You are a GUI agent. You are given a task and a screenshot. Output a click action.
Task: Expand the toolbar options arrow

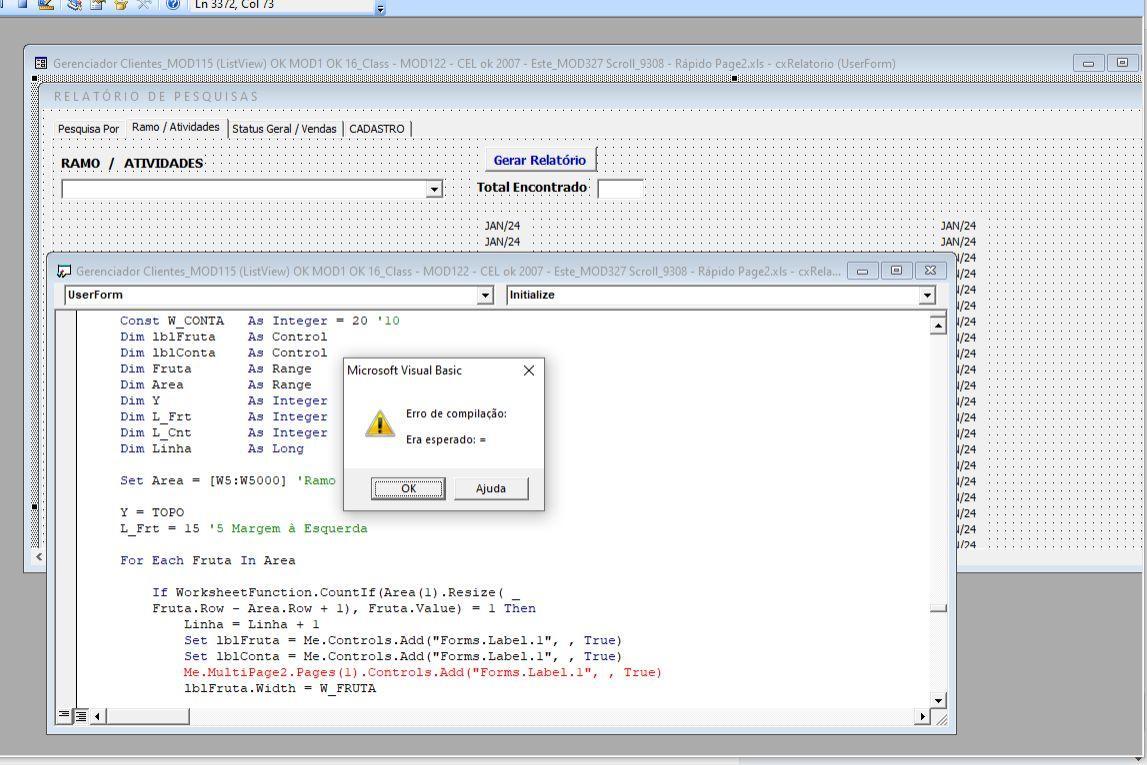pos(380,9)
